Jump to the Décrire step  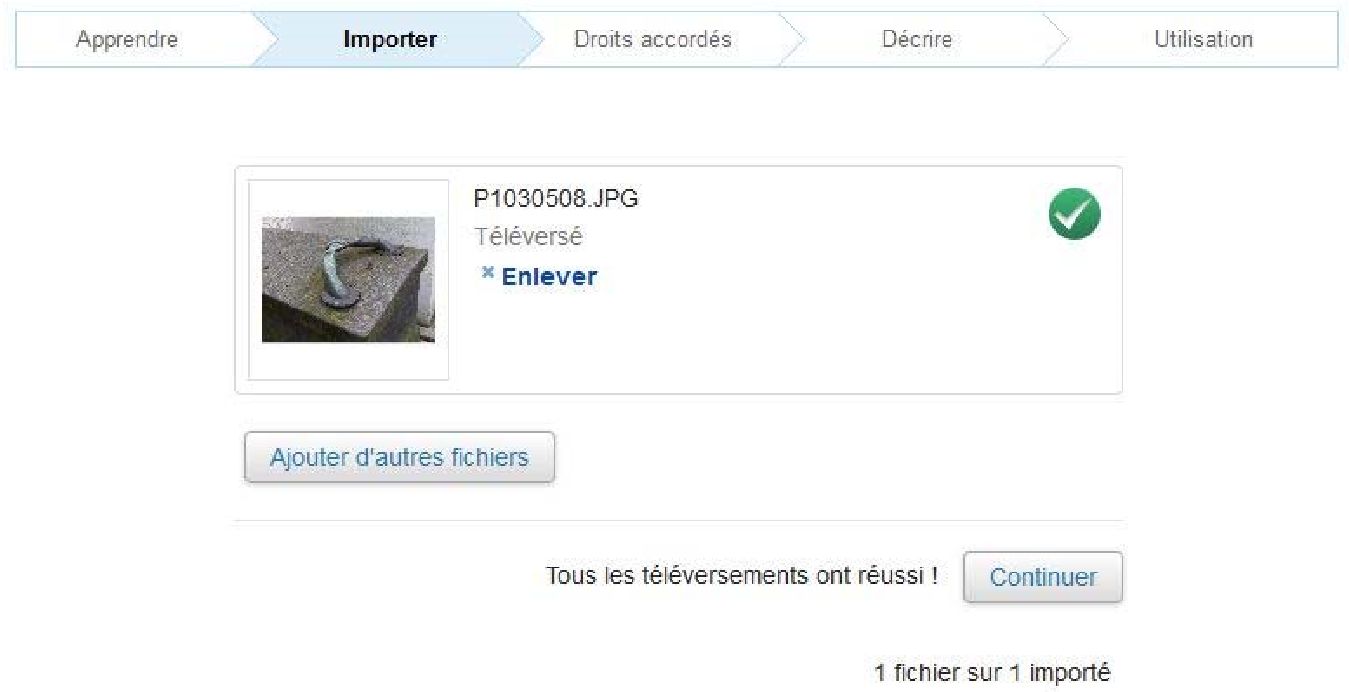tap(917, 40)
